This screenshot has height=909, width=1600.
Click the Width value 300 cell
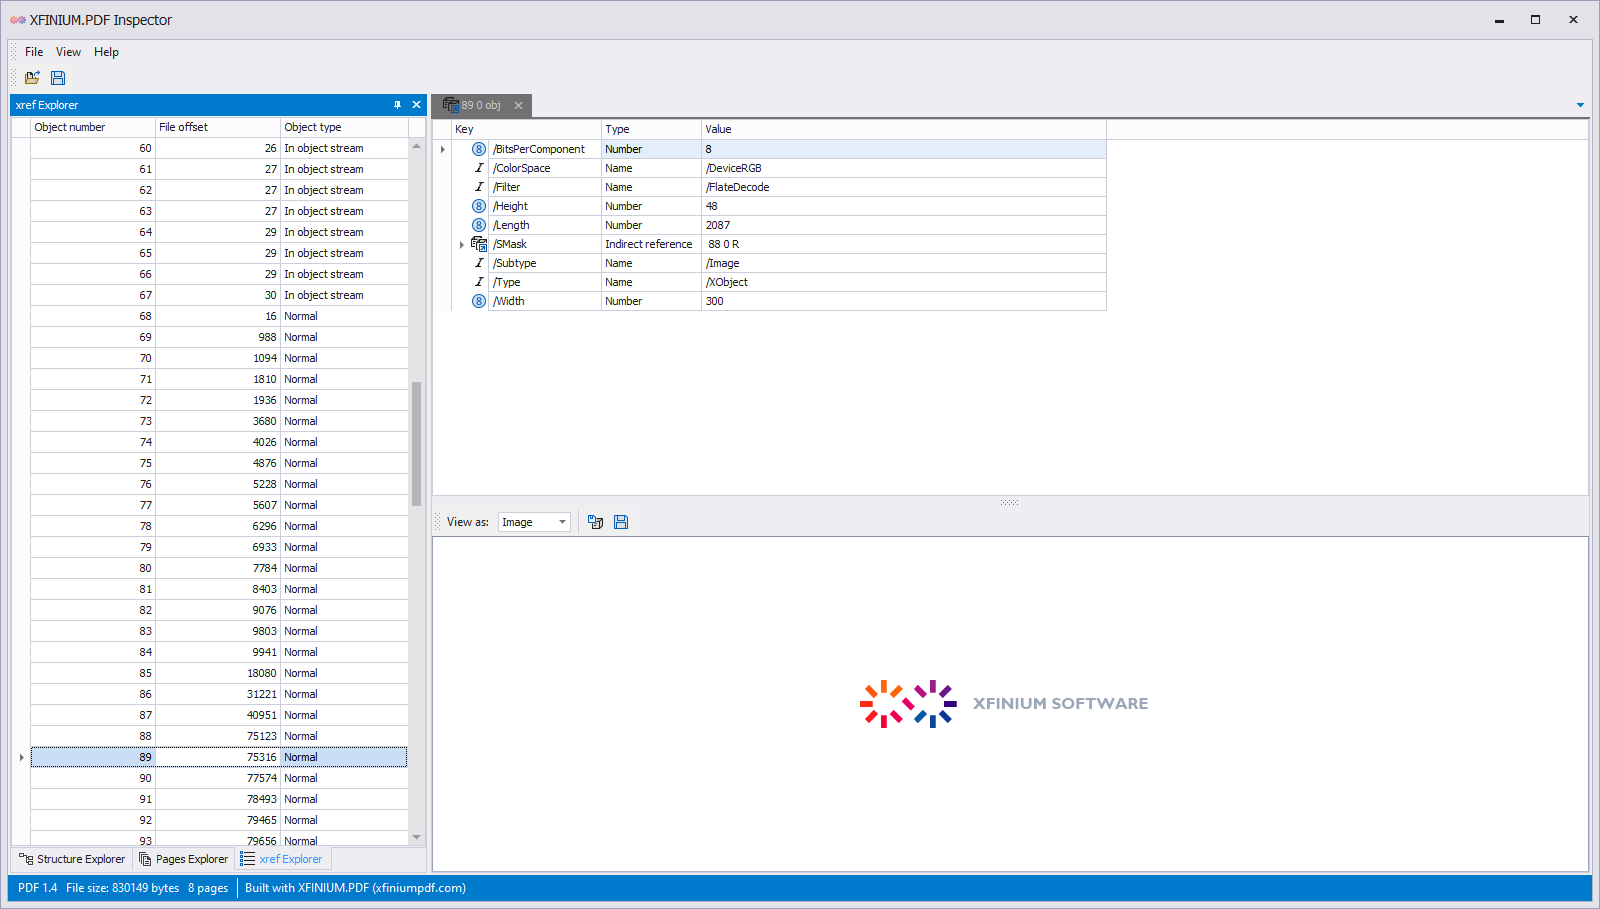coord(904,301)
